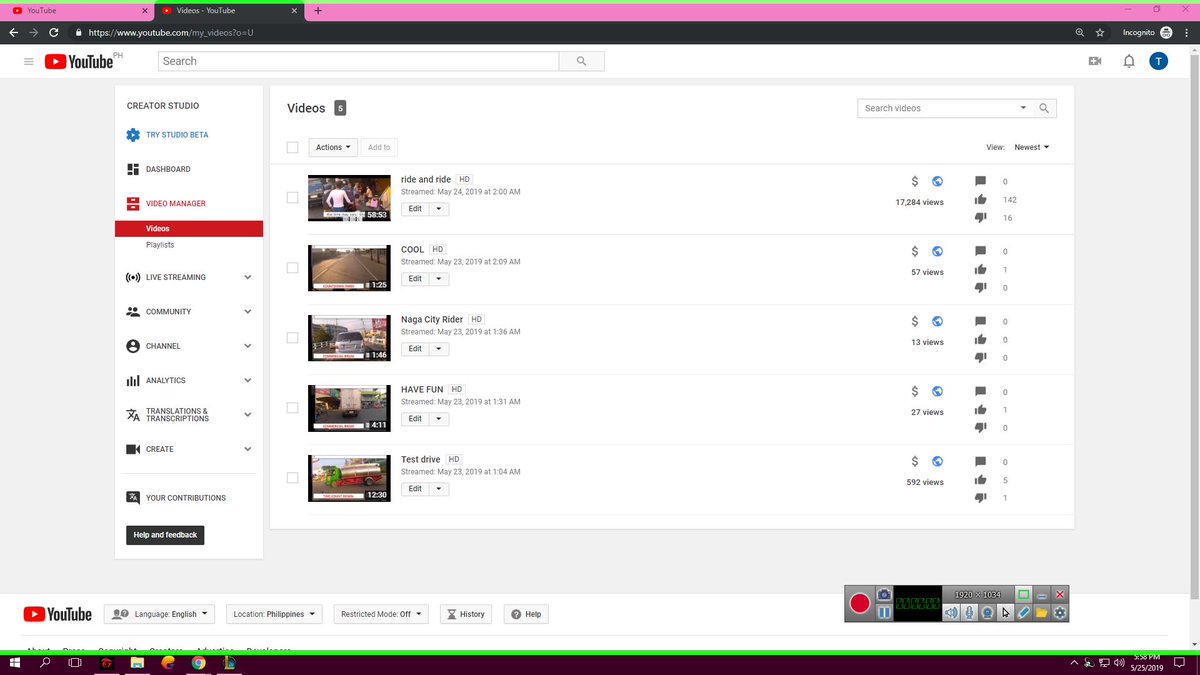This screenshot has width=1200, height=675.
Task: Click the search magnifier button in header
Action: pos(581,61)
